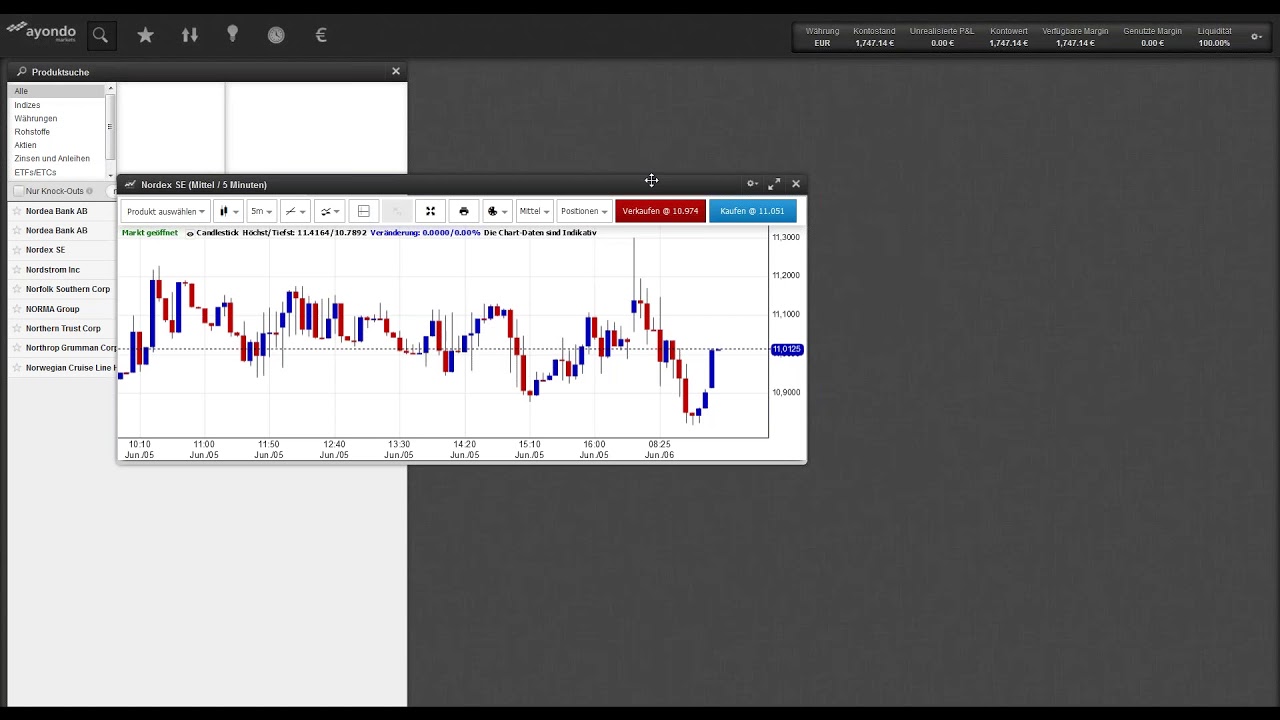Open favorites star icon in top bar
Screen dimensions: 1280x720
pyautogui.click(x=146, y=35)
